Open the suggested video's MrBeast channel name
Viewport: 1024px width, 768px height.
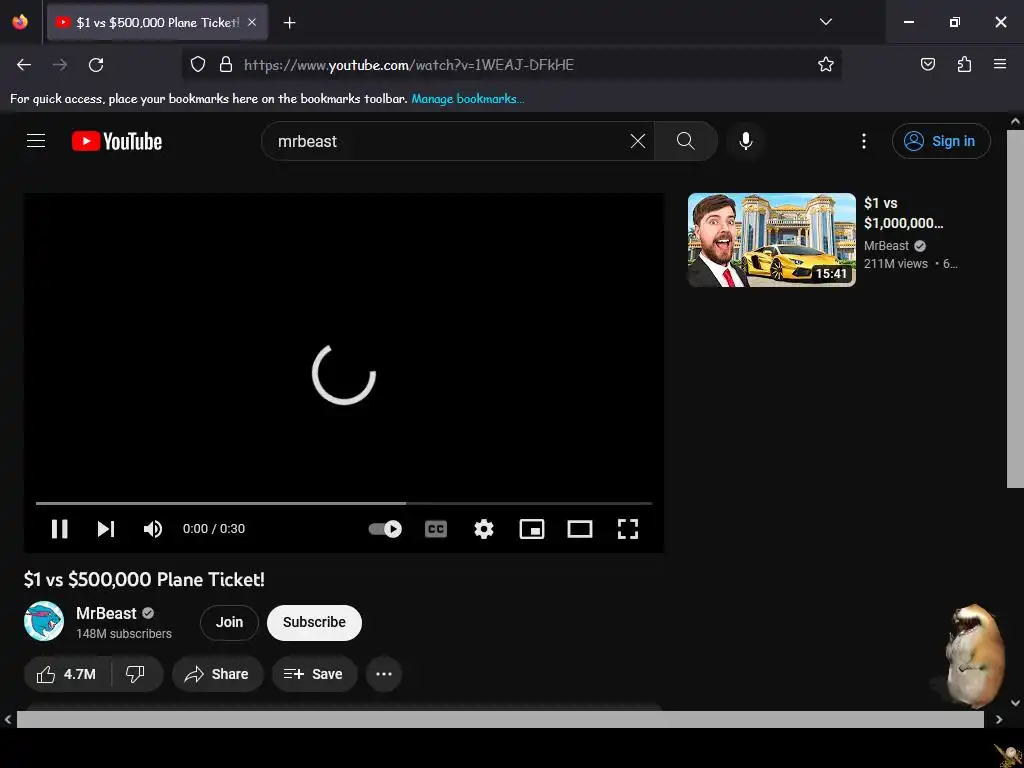(x=886, y=246)
